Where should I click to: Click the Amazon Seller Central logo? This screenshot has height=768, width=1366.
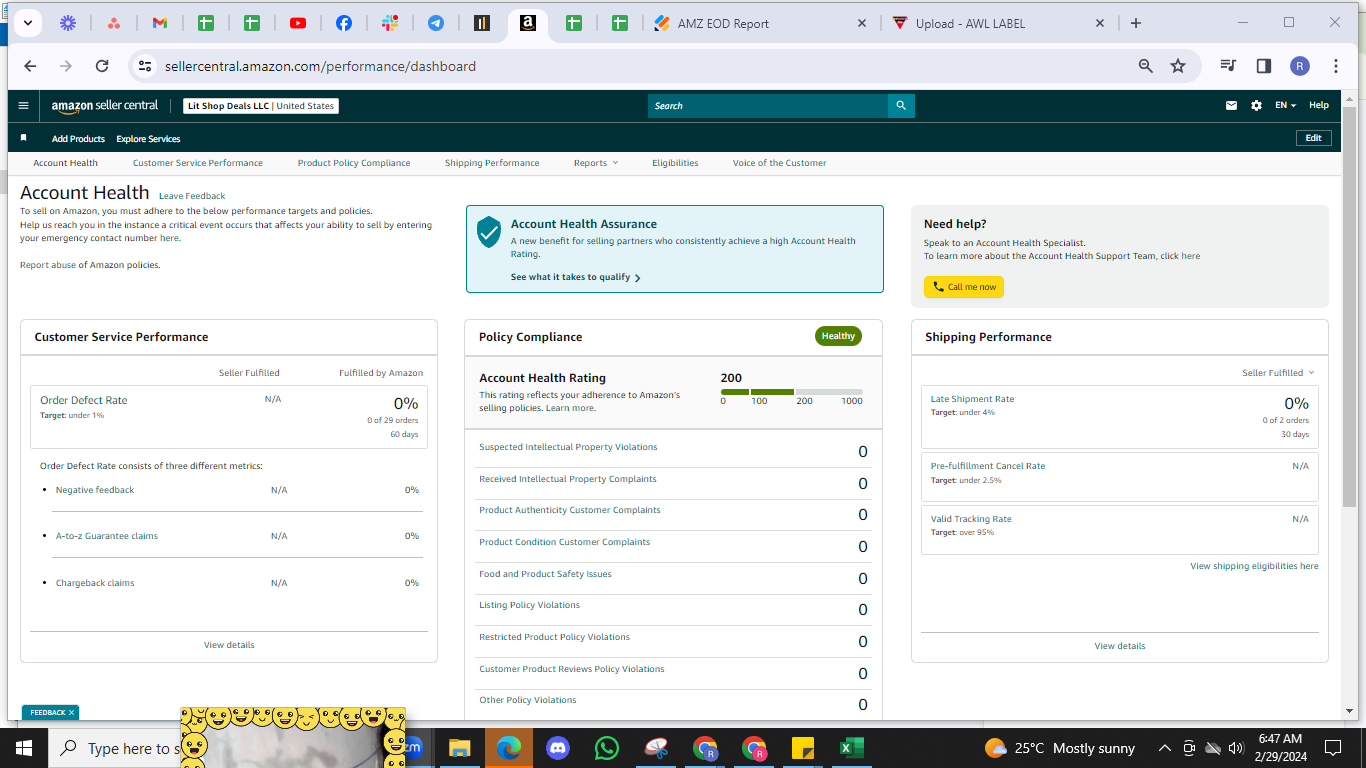coord(105,106)
